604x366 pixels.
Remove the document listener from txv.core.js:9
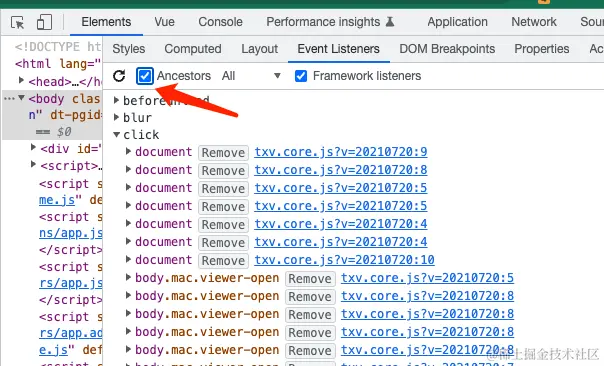[x=223, y=153]
